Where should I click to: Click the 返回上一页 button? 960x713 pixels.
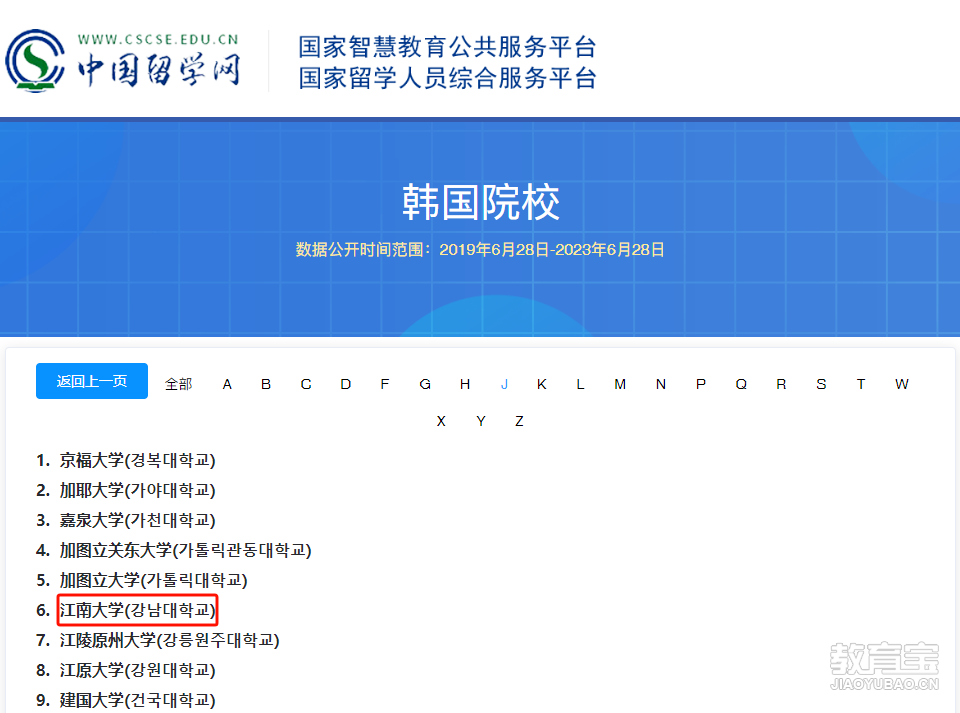[x=92, y=381]
